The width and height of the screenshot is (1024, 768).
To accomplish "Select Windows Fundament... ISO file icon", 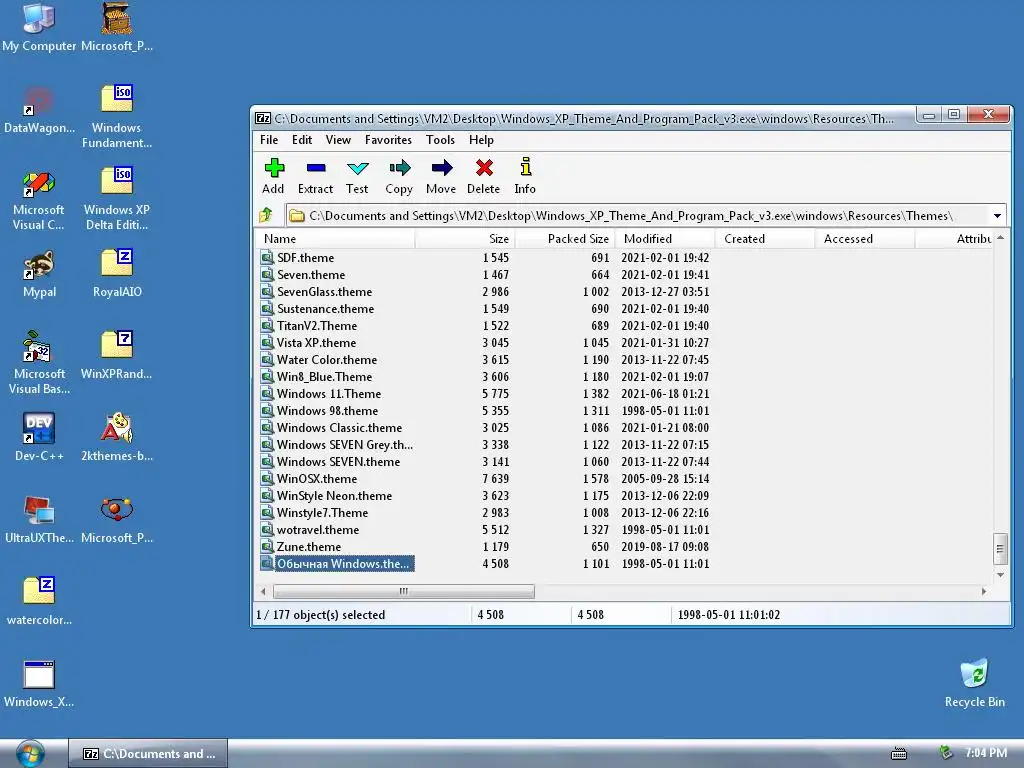I will click(117, 116).
